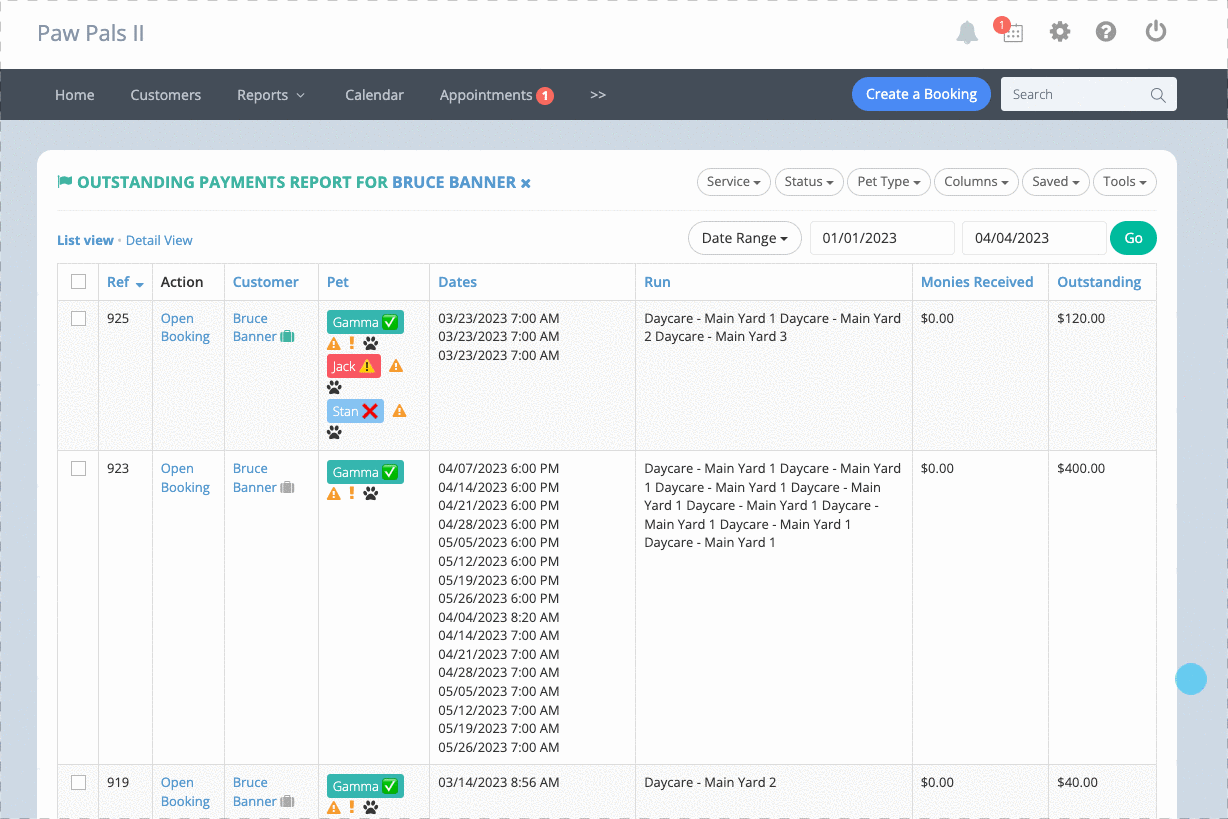
Task: Open Bruce Banner customer link in booking 925 row
Action: (254, 328)
